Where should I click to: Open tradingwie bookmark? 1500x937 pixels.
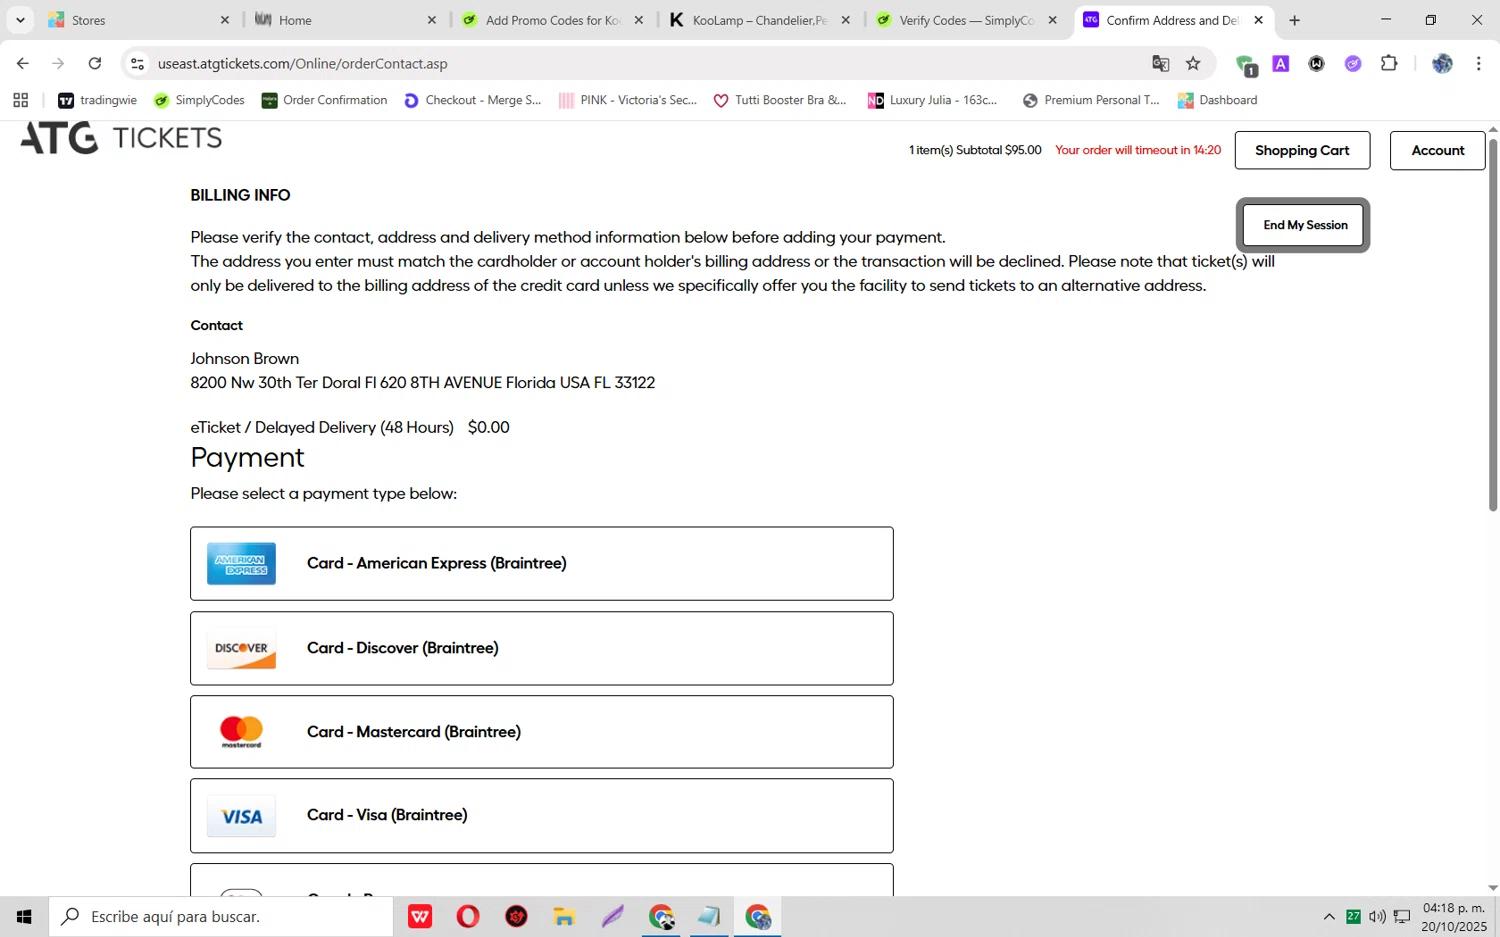97,100
